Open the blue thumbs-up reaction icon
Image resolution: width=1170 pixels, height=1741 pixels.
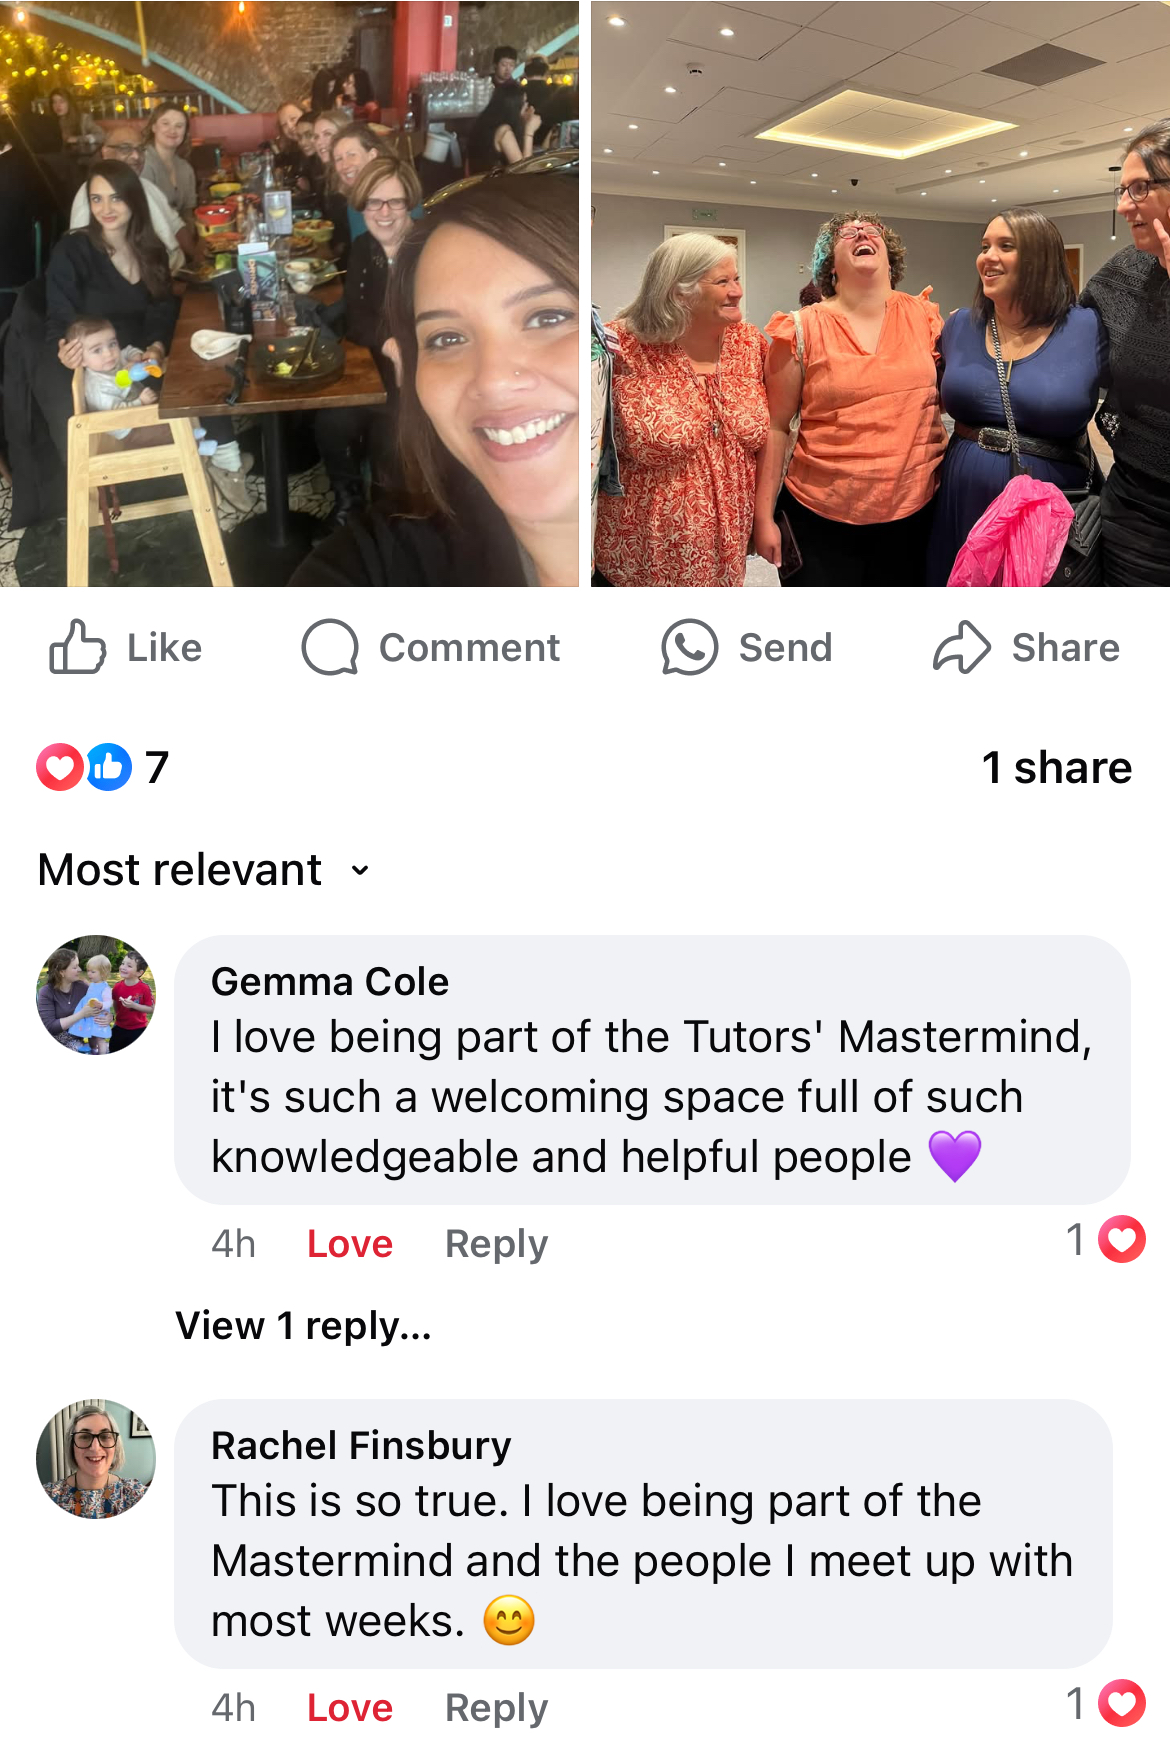108,767
